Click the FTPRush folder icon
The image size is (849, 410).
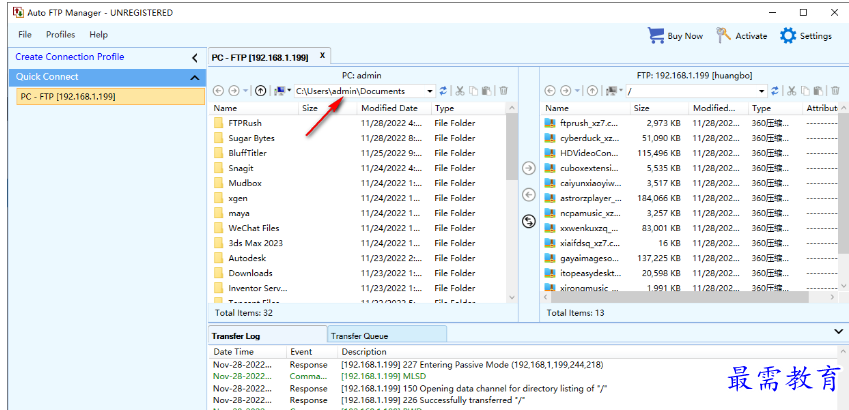pyautogui.click(x=219, y=123)
